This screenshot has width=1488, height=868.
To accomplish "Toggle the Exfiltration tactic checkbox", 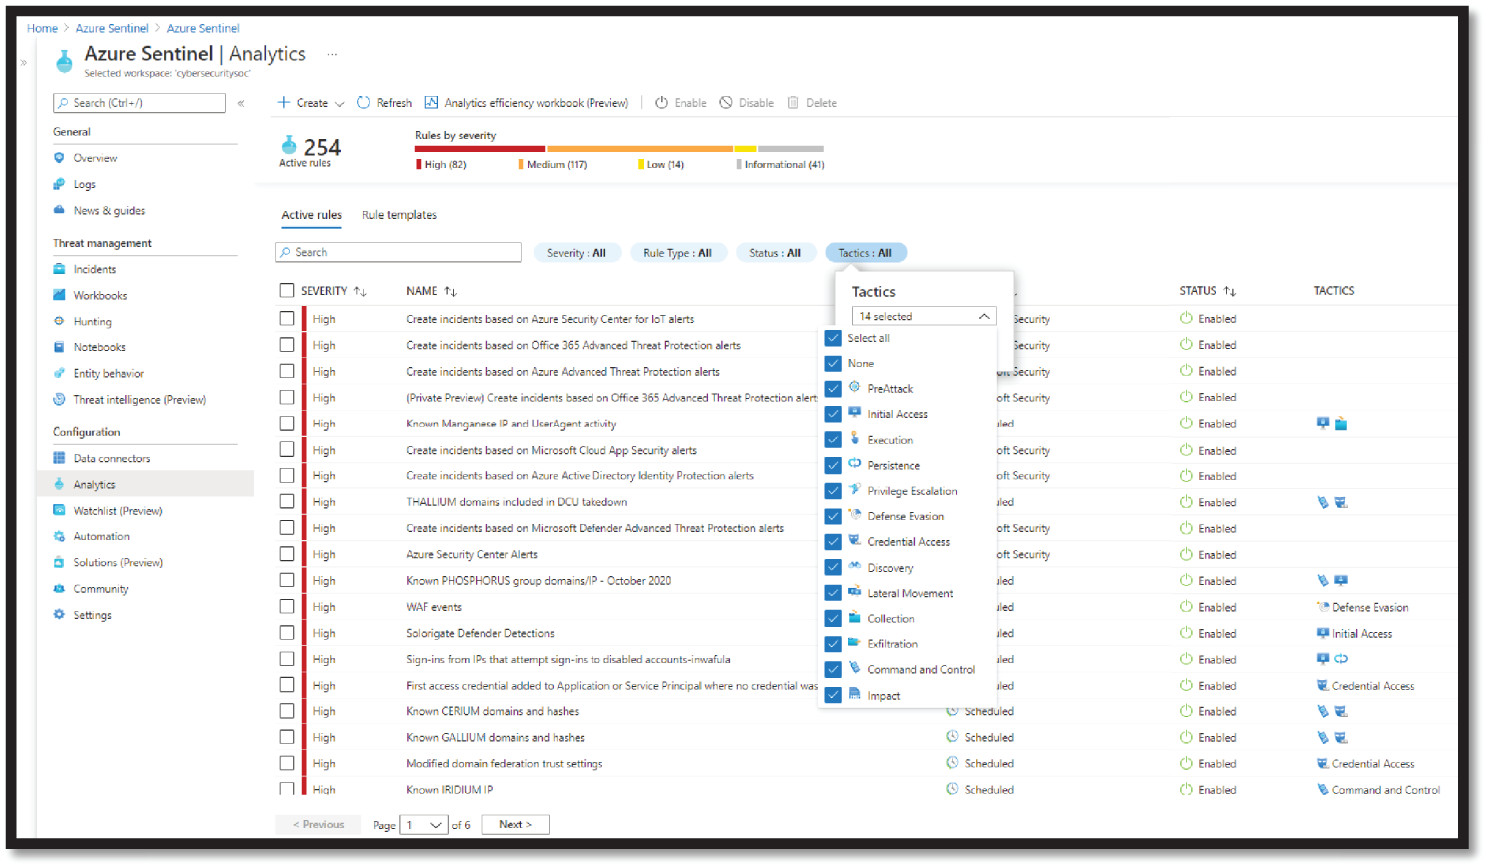I will [833, 644].
